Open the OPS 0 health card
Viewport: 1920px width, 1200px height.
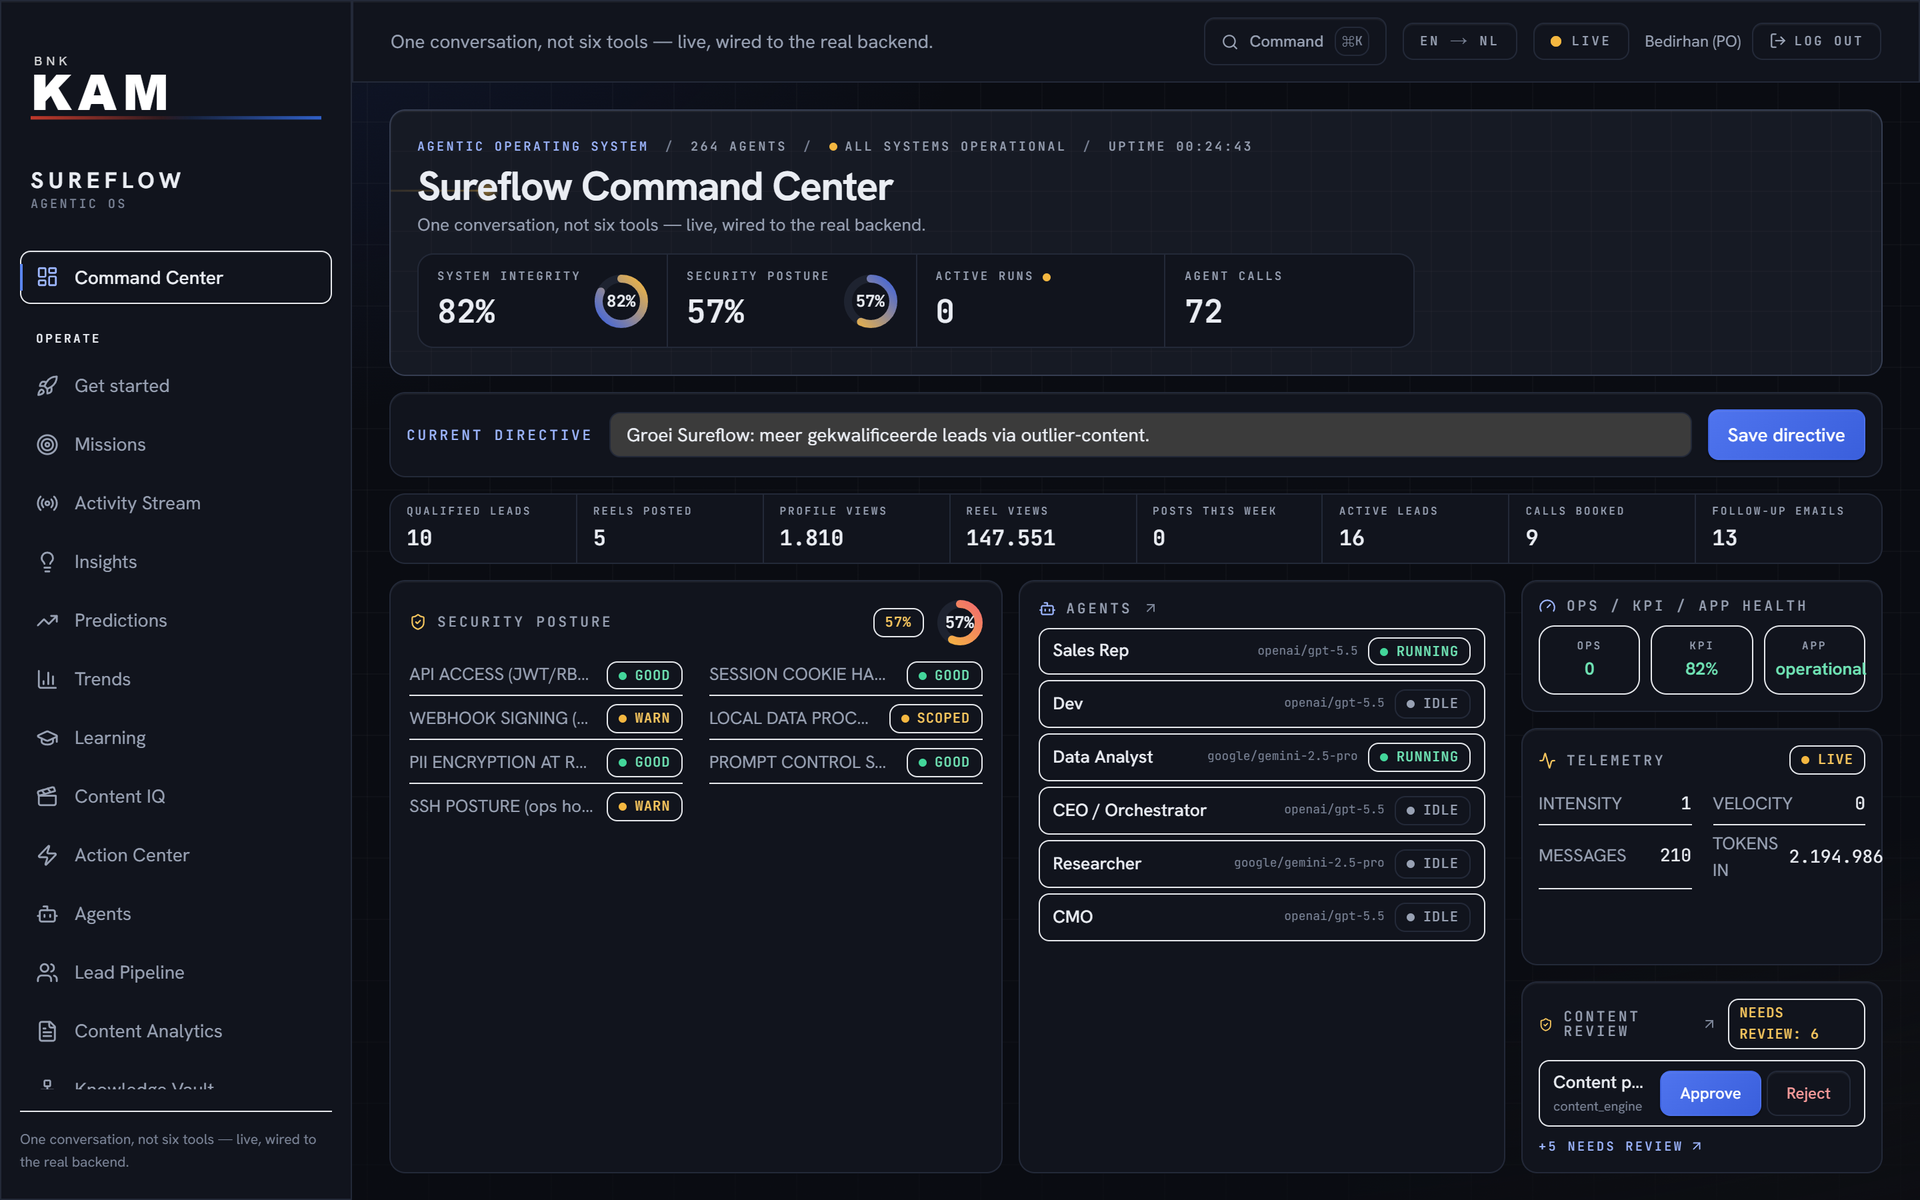point(1589,660)
